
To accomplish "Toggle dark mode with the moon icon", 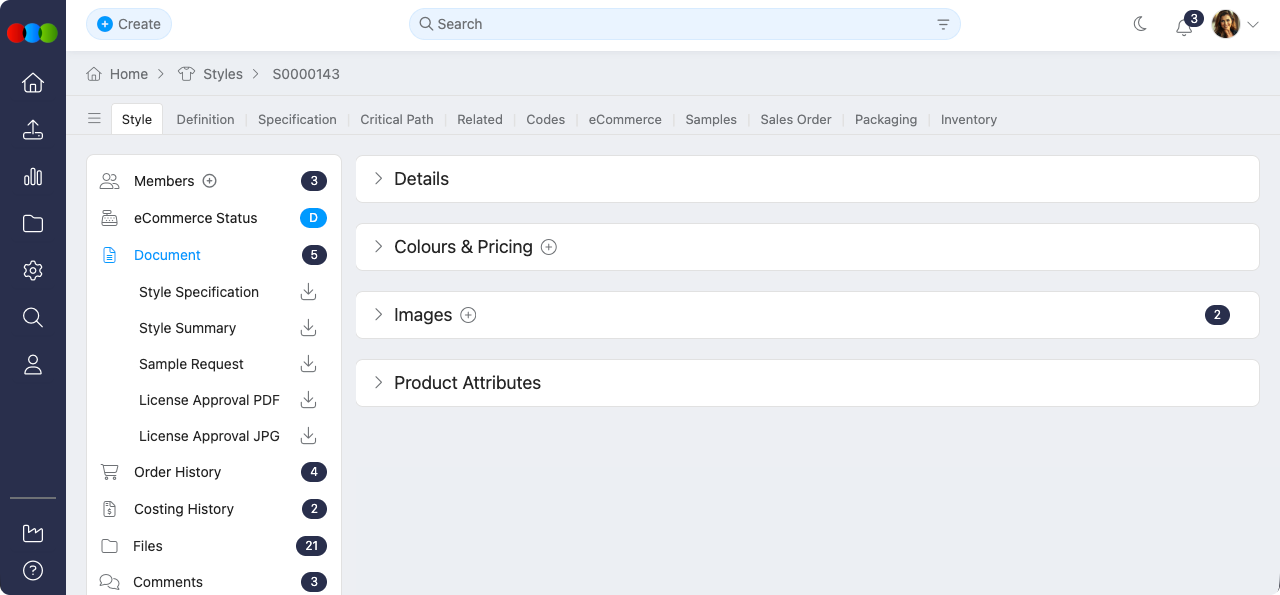I will click(1140, 23).
